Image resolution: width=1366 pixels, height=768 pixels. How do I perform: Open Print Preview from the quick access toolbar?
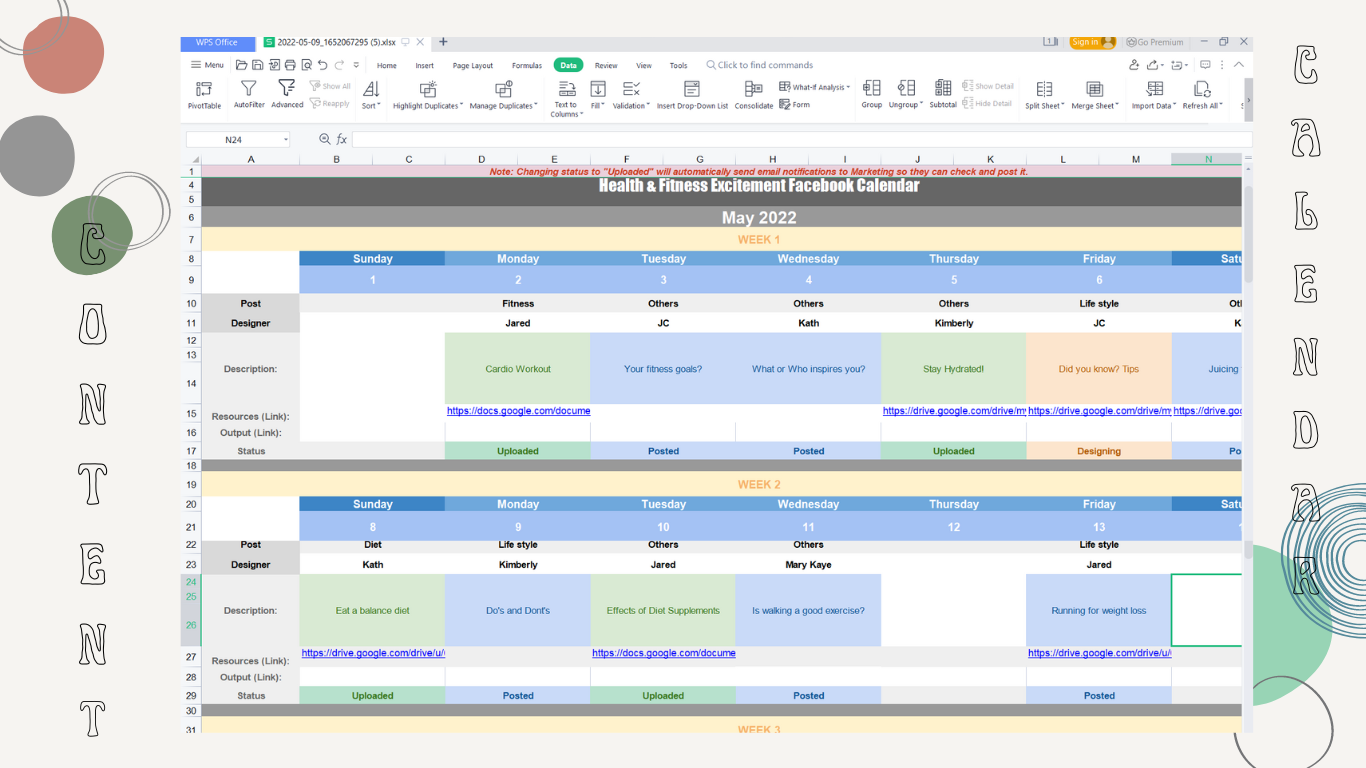tap(306, 65)
